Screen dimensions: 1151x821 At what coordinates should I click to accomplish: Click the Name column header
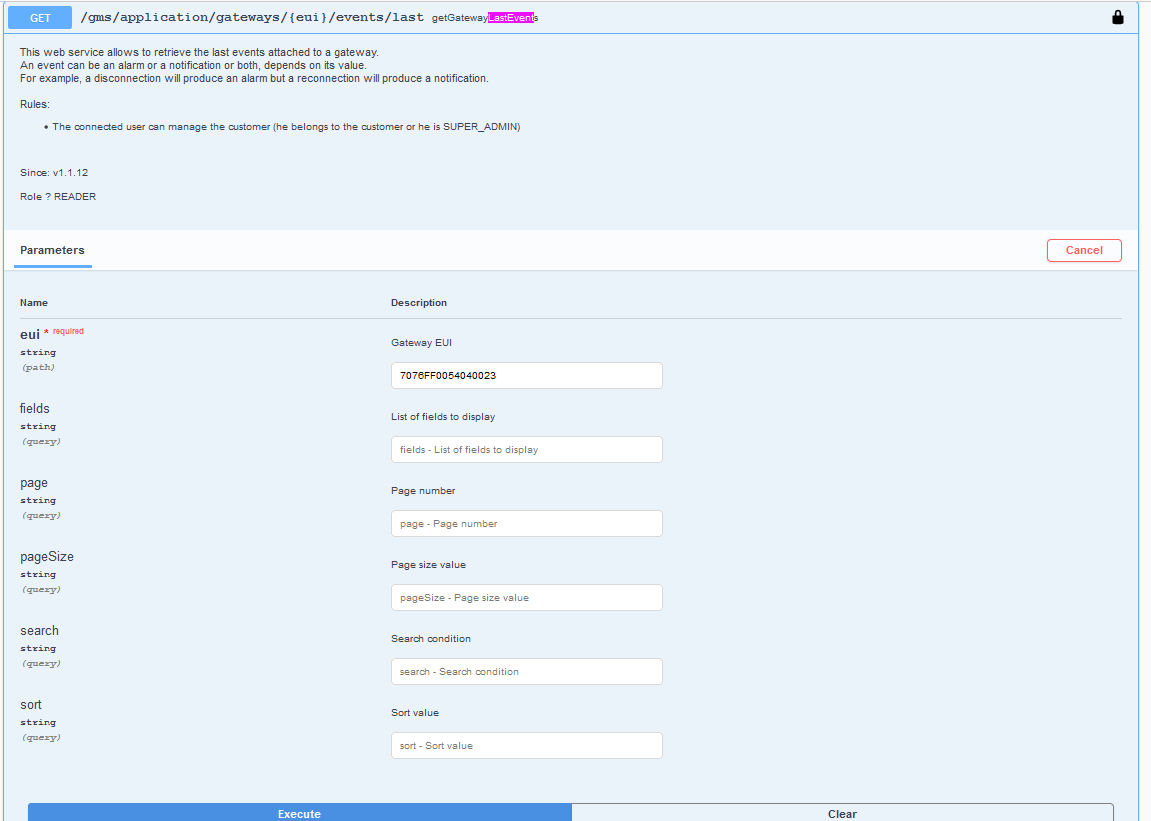tap(34, 303)
